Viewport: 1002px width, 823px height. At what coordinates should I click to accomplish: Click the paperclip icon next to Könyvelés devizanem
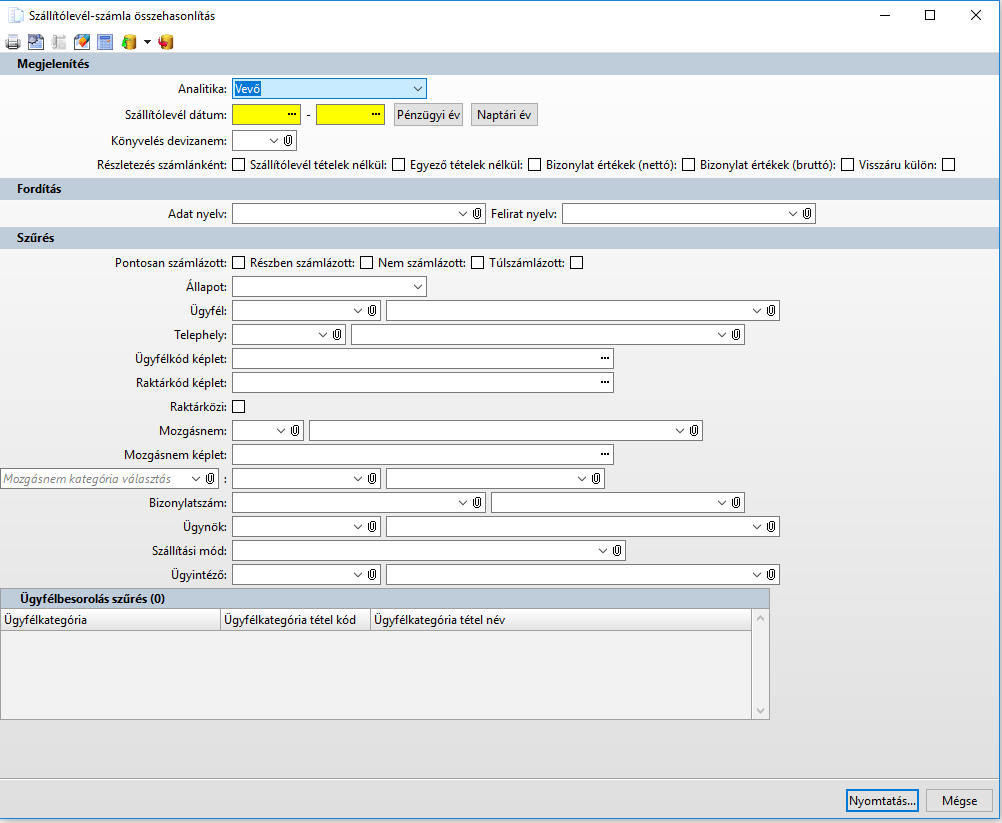(288, 141)
